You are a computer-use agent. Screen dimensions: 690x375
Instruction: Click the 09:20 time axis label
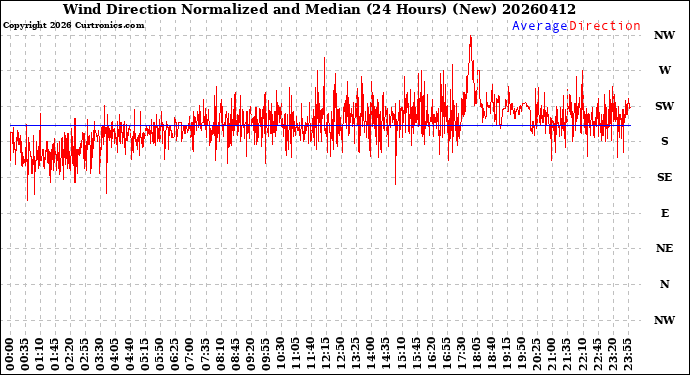click(x=250, y=354)
